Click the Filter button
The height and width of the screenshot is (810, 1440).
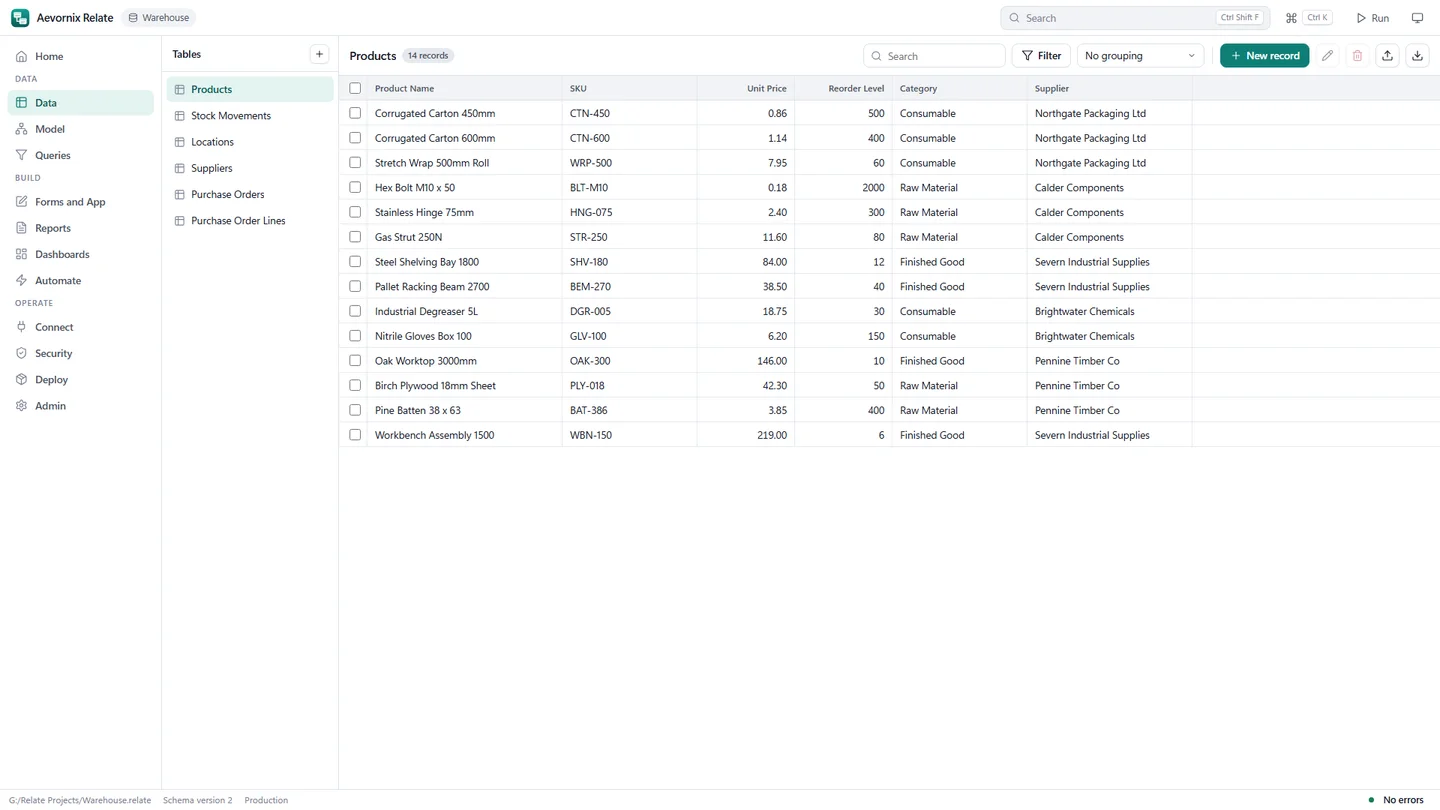click(x=1041, y=56)
